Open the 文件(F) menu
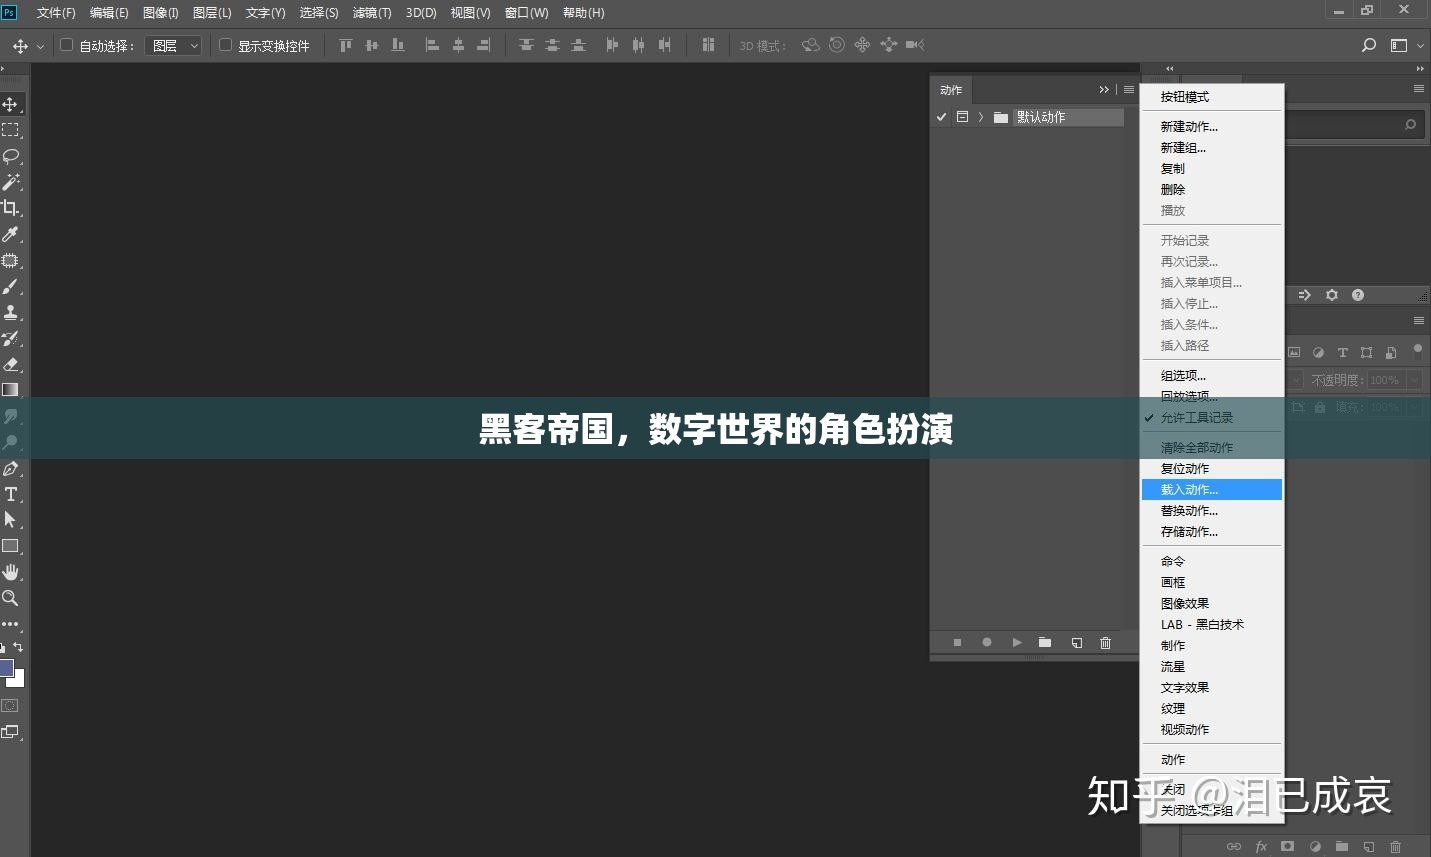This screenshot has height=857, width=1431. (x=56, y=13)
